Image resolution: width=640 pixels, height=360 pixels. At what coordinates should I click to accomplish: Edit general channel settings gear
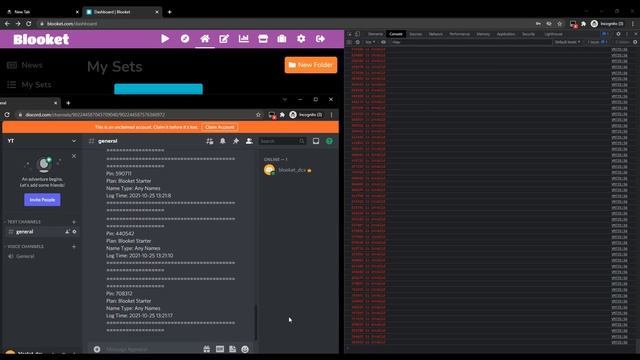click(74, 231)
